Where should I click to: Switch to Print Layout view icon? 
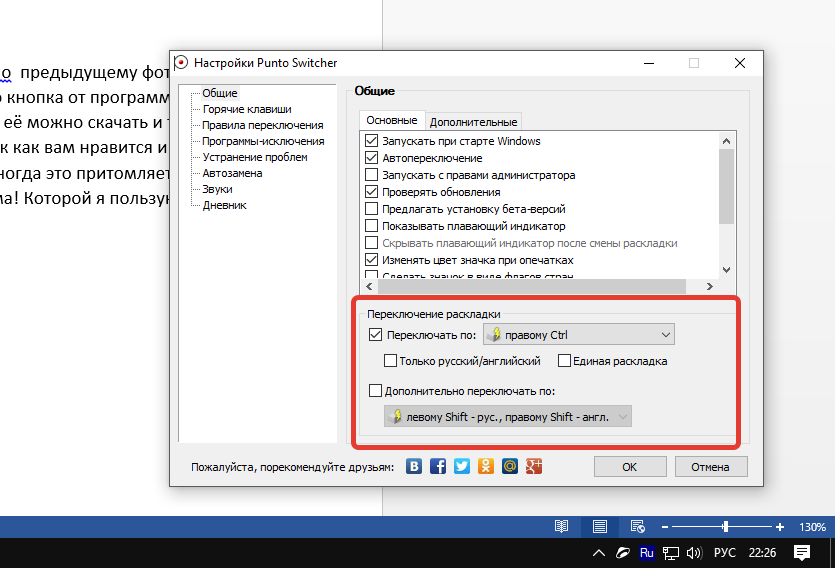[600, 526]
